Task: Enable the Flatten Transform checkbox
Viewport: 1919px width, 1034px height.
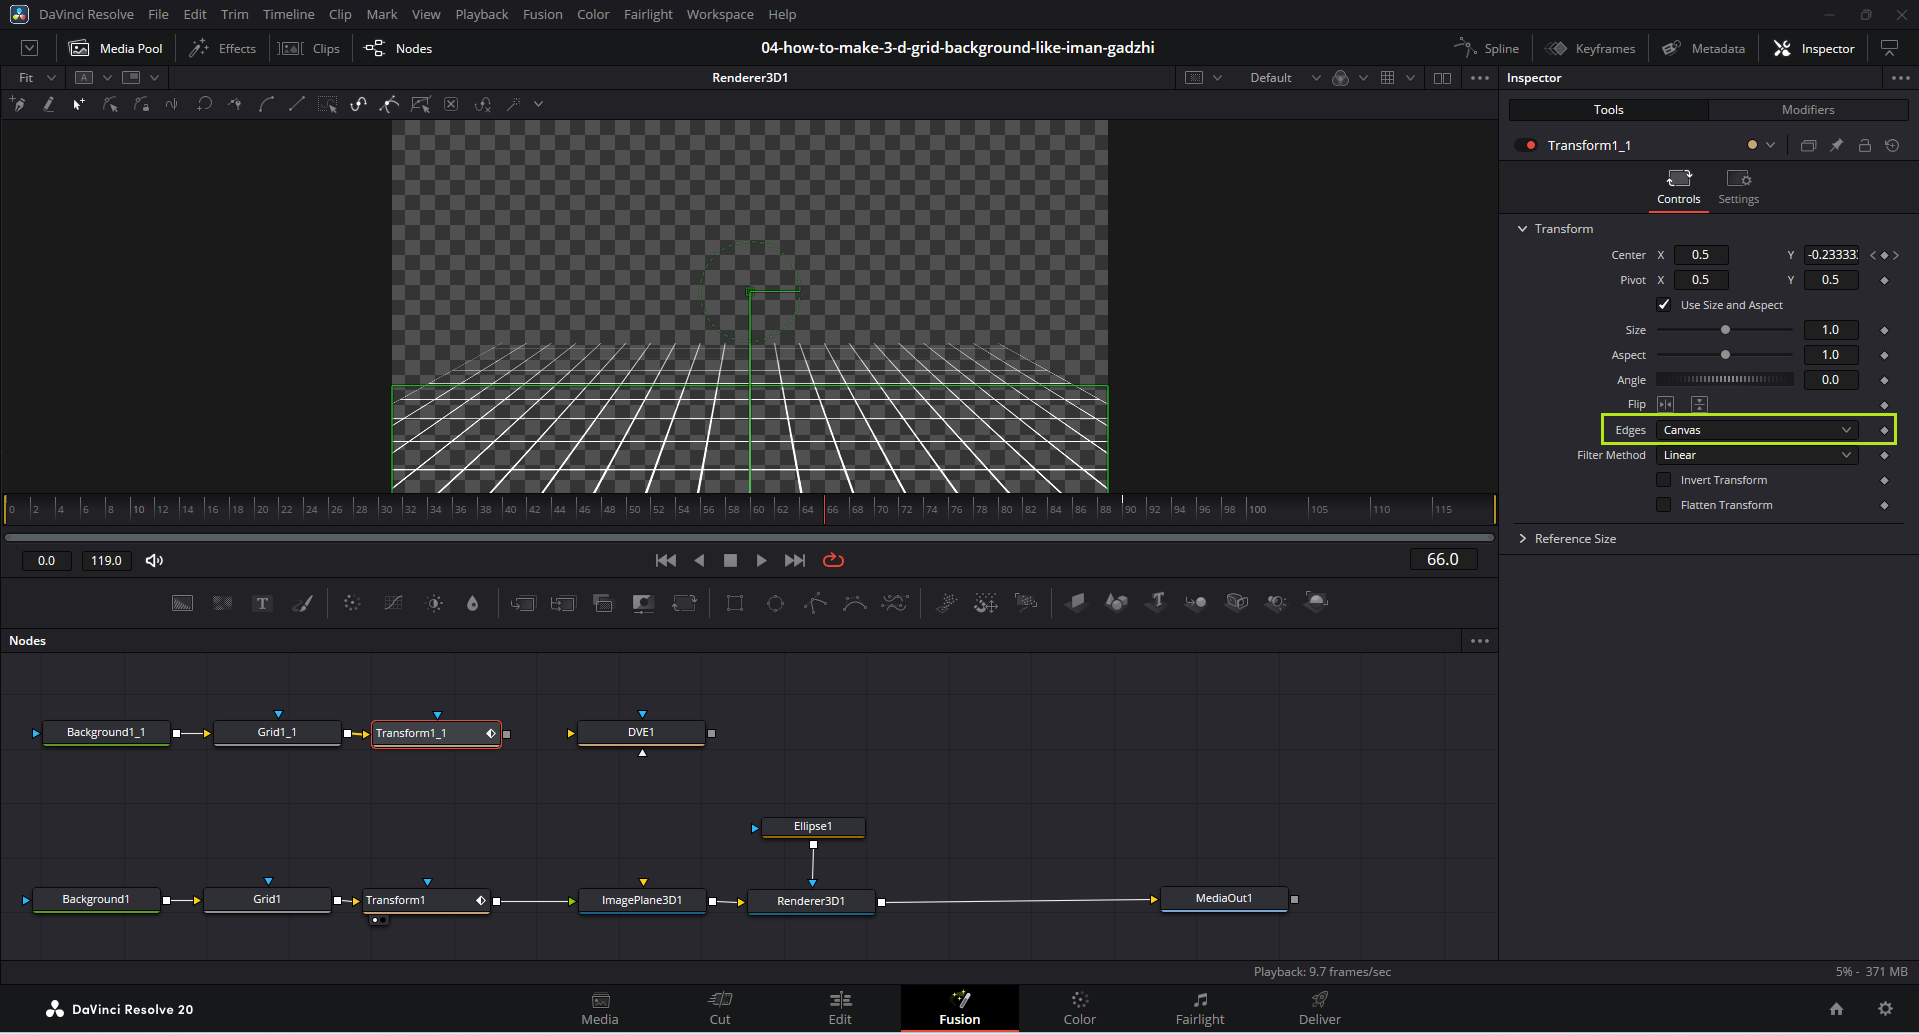Action: coord(1664,505)
